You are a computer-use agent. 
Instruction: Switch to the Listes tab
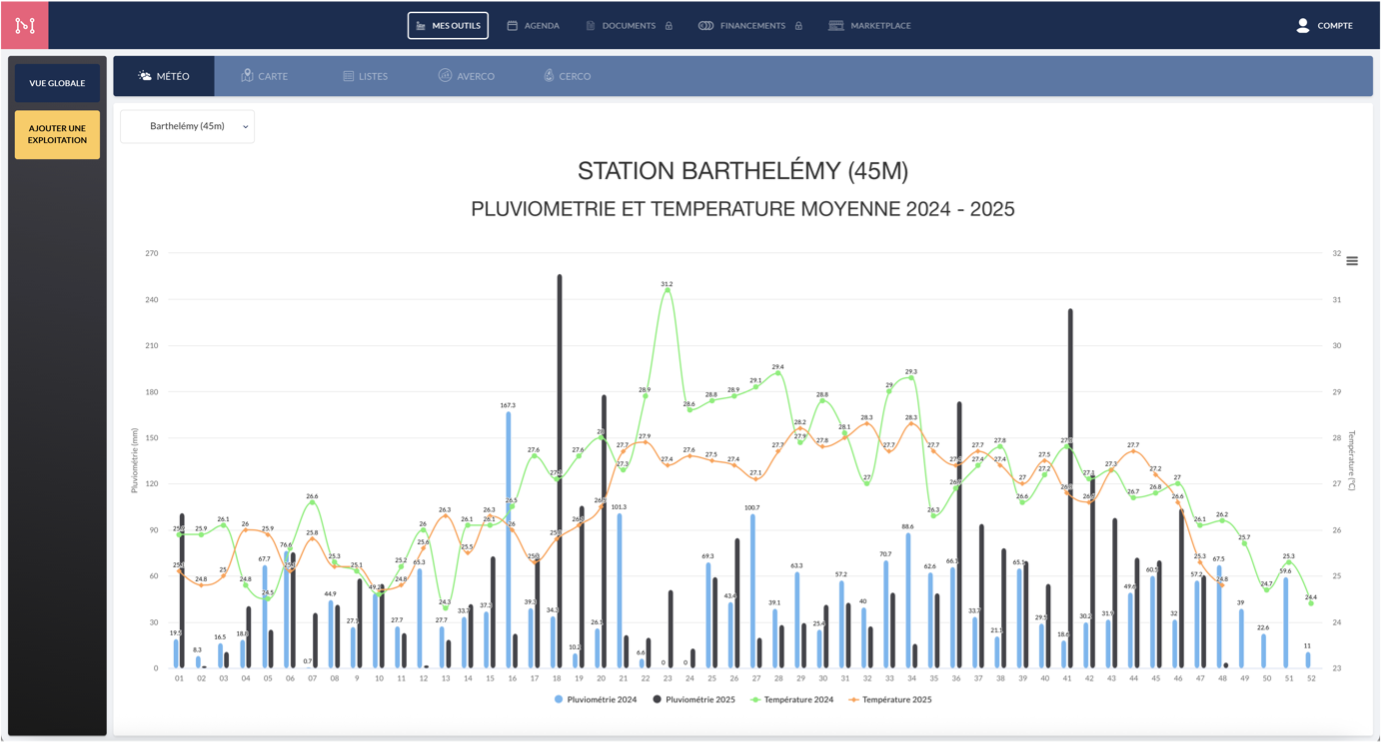(365, 76)
